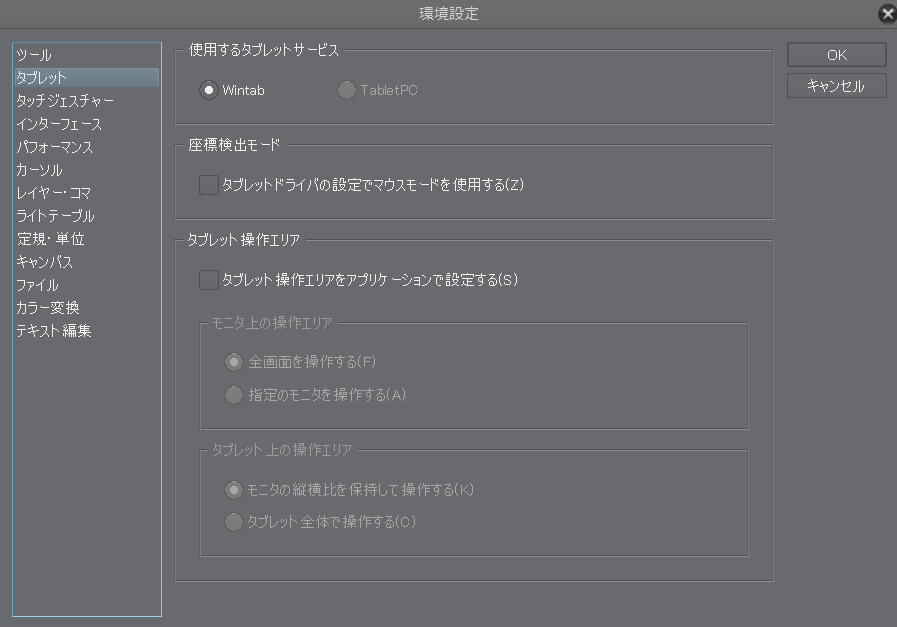The image size is (897, 627).
Task: Select ファイル in the settings list
Action: pos(37,285)
